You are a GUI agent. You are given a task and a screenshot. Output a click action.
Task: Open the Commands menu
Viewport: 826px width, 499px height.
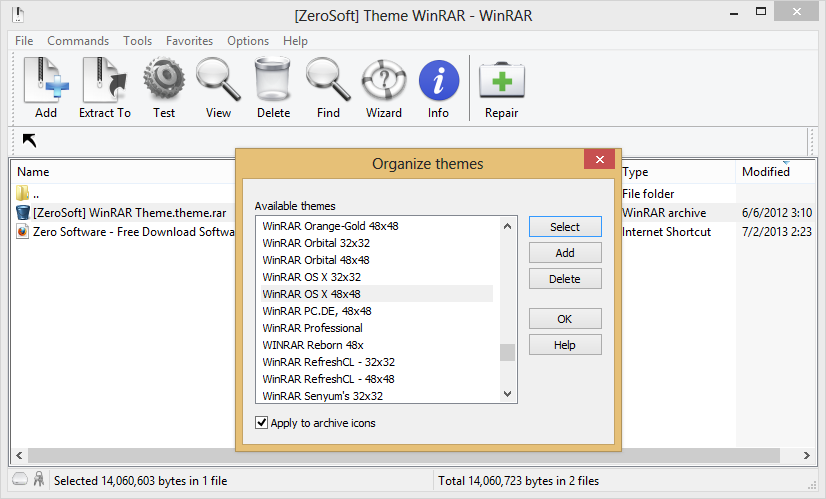78,41
